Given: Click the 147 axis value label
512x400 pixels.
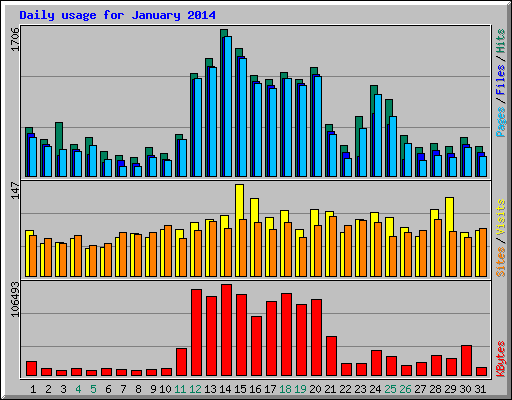Looking at the screenshot, I should [x=15, y=190].
